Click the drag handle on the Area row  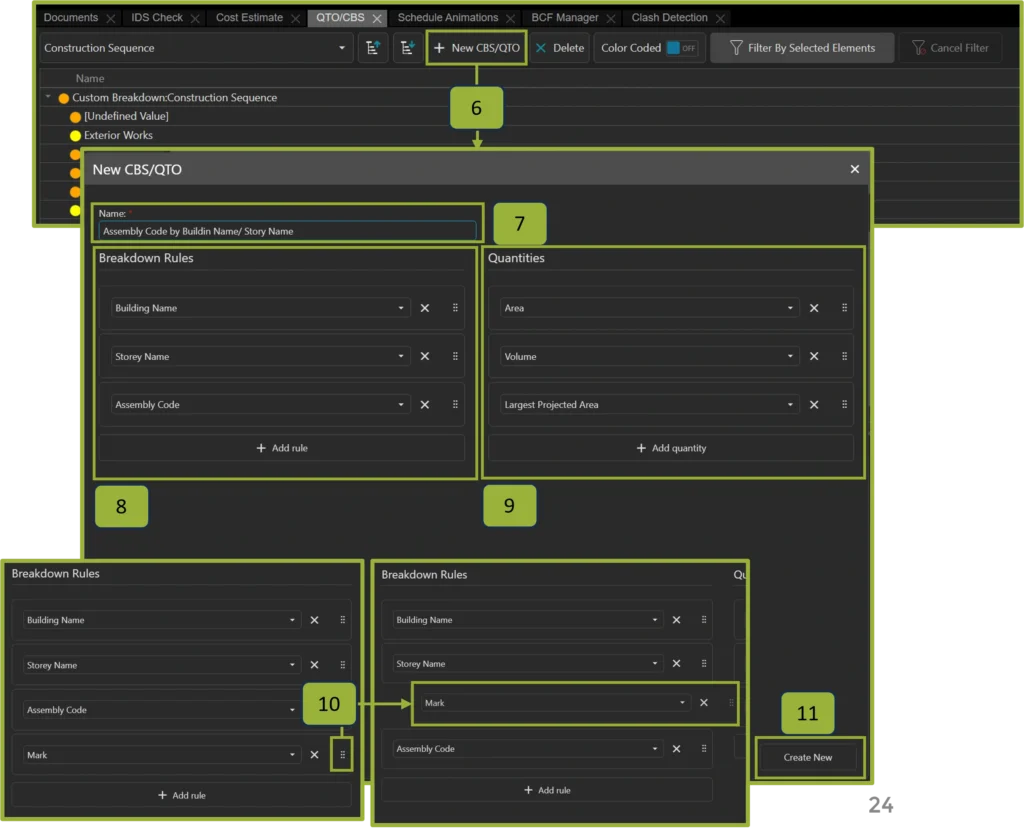point(844,308)
